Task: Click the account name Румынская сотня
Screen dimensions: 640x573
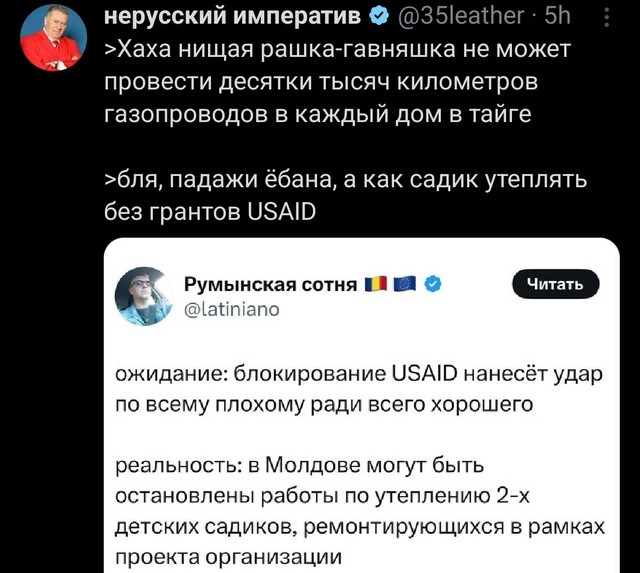Action: coord(272,285)
